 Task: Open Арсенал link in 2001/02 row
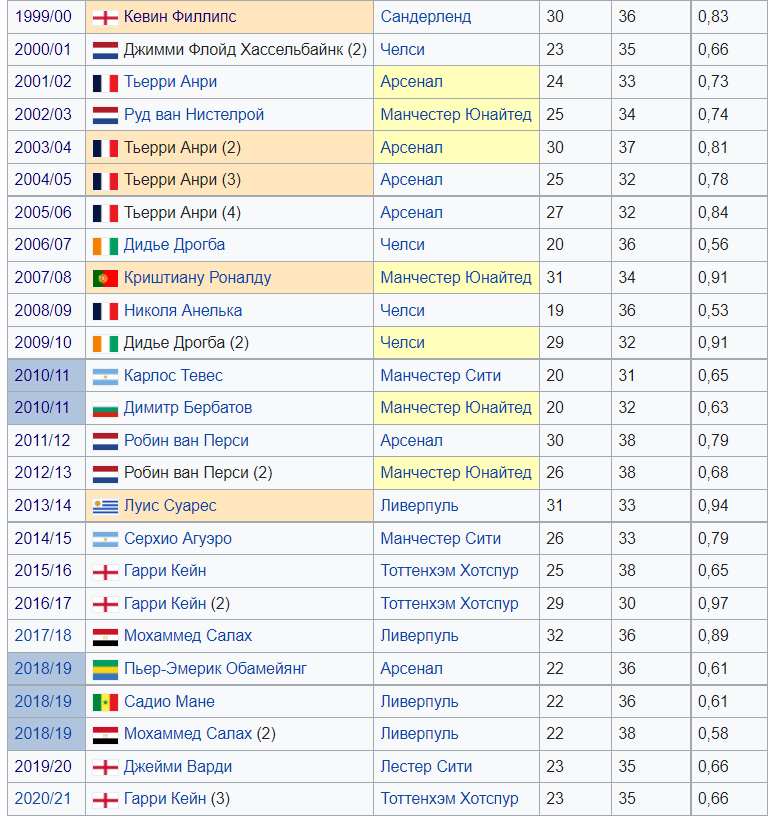point(412,82)
